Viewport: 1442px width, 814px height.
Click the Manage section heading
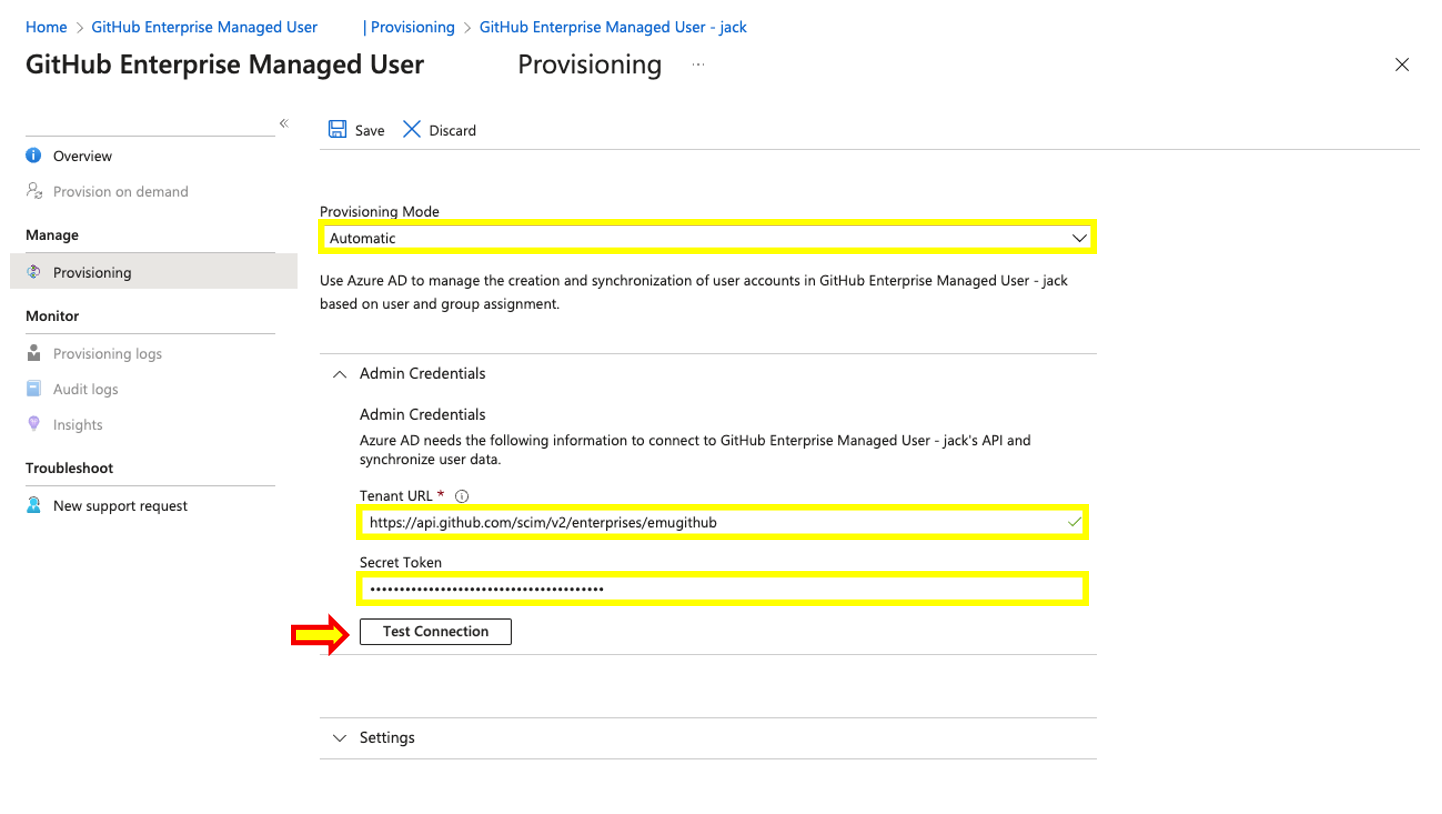coord(52,235)
